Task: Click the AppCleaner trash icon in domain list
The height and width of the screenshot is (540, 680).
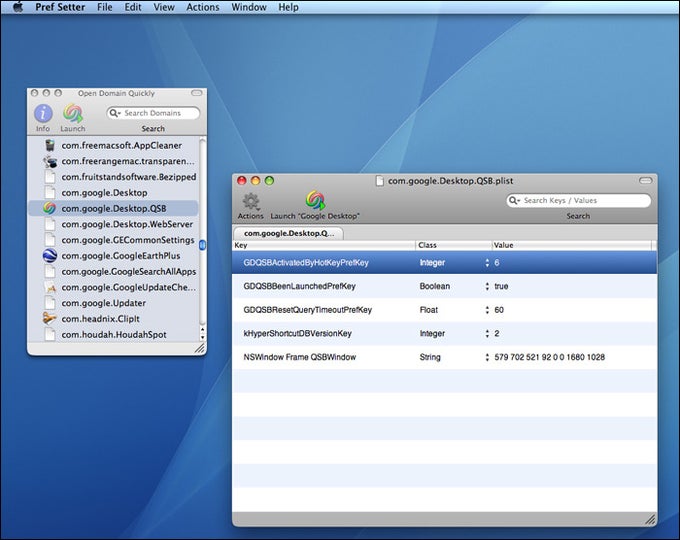Action: point(50,145)
